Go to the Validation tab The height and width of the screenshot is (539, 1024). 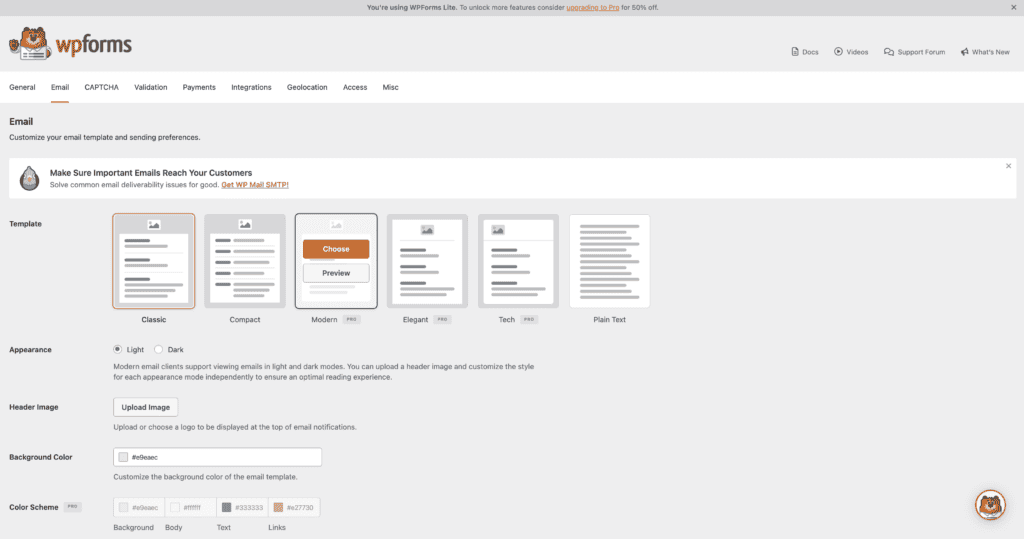[x=151, y=87]
